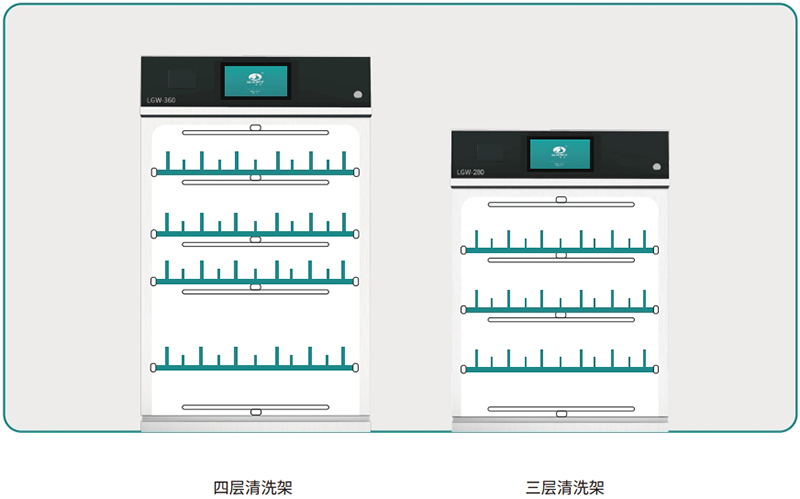Viewport: 800px width, 499px height.
Task: Click the lowest spray arm in the LGW-360
Action: [255, 409]
